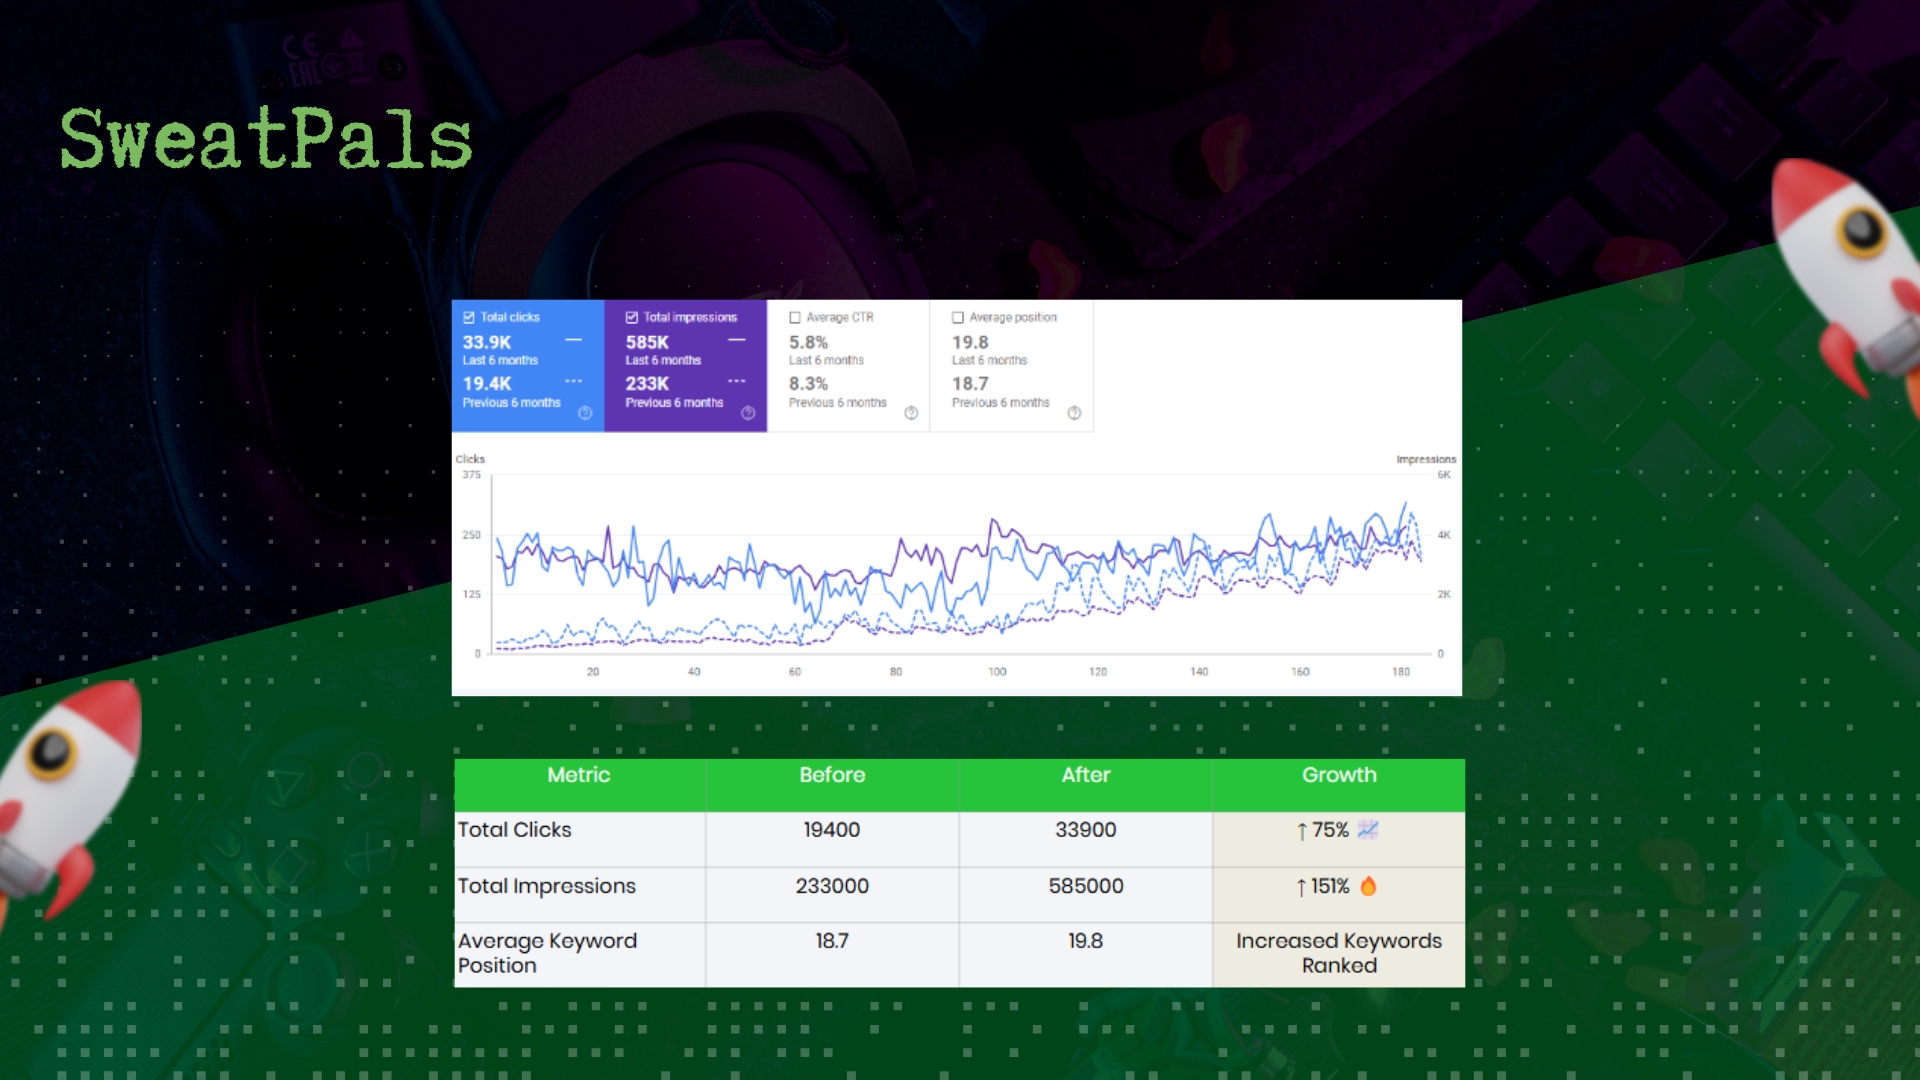Uncheck the Total impressions checkbox
Image resolution: width=1920 pixels, height=1080 pixels.
click(x=632, y=317)
